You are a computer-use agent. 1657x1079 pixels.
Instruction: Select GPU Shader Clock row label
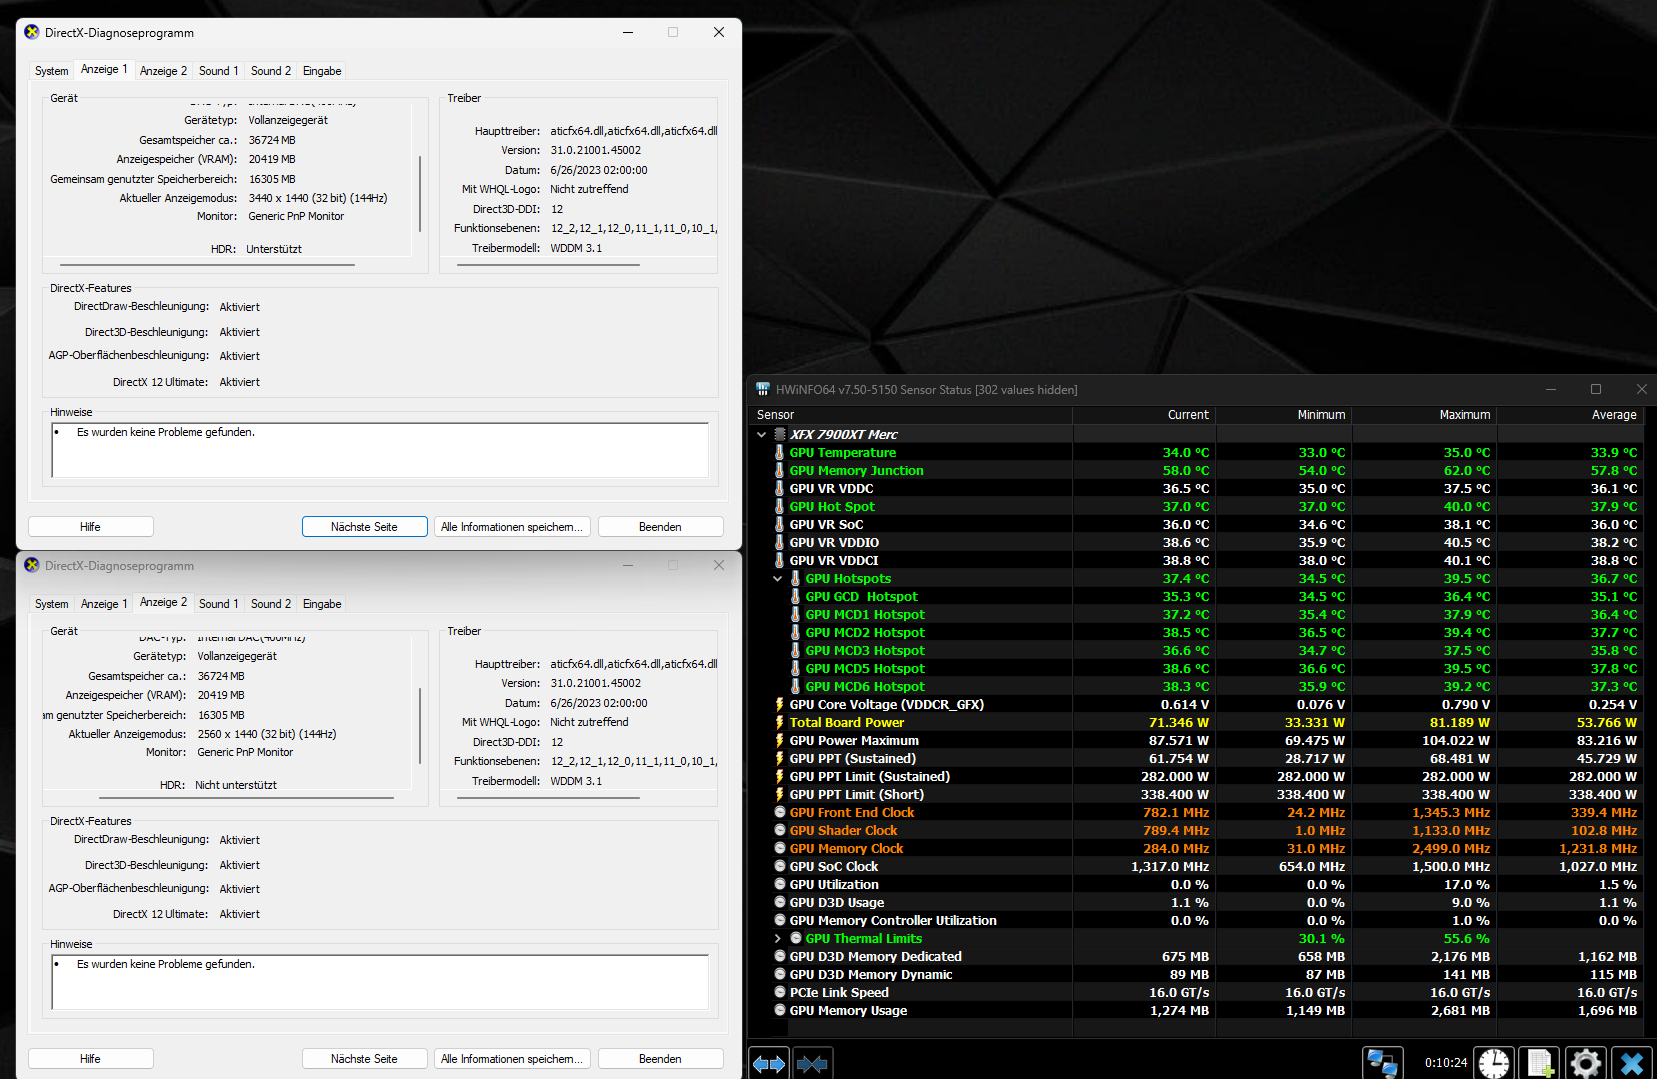tap(843, 830)
